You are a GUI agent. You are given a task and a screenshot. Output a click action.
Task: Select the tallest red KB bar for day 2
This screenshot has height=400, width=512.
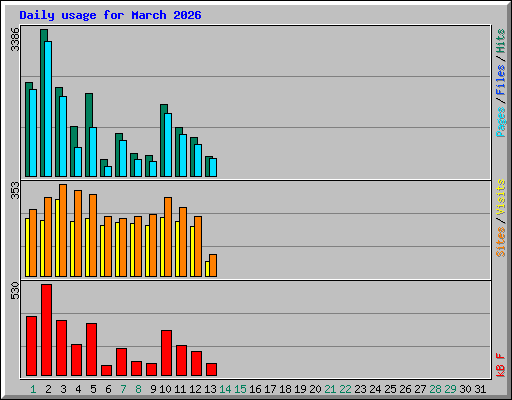[x=46, y=330]
